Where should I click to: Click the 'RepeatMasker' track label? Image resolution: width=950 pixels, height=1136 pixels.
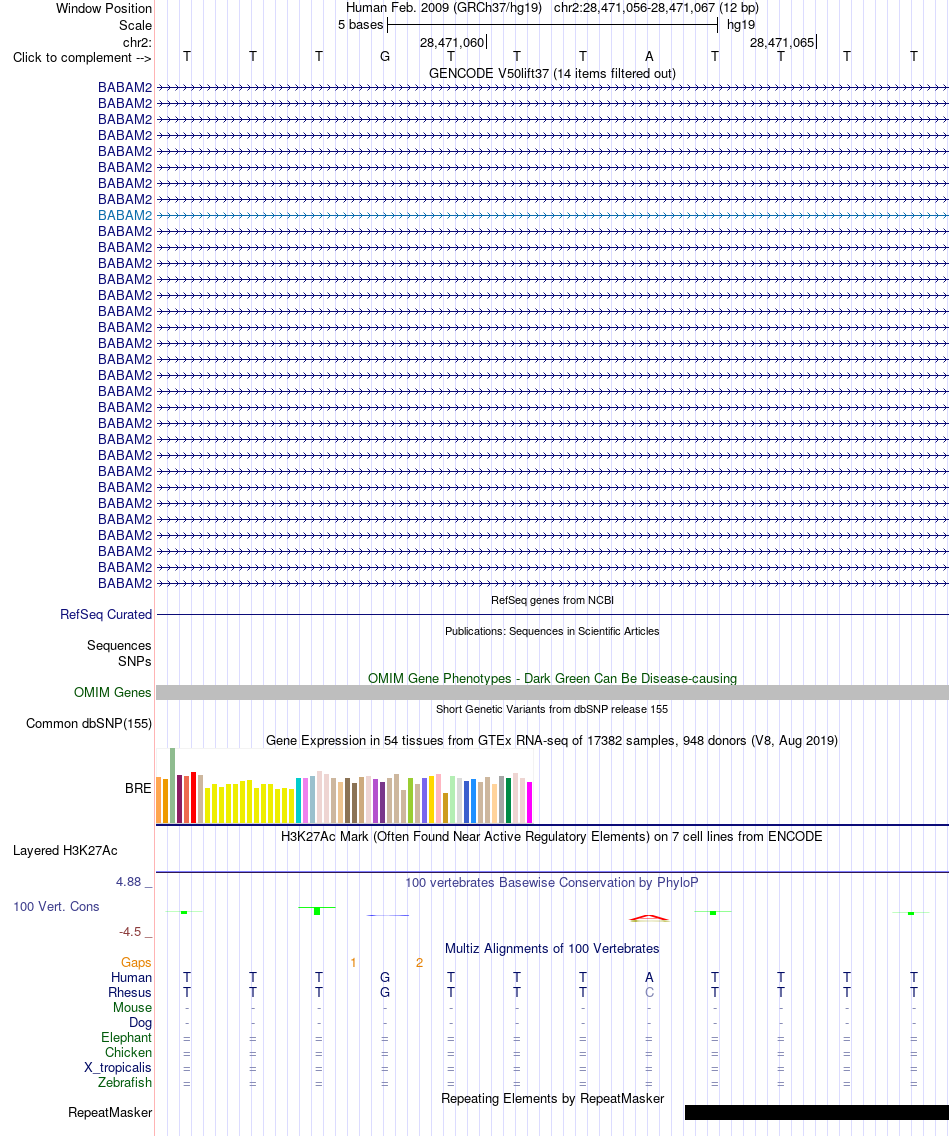(x=110, y=1113)
